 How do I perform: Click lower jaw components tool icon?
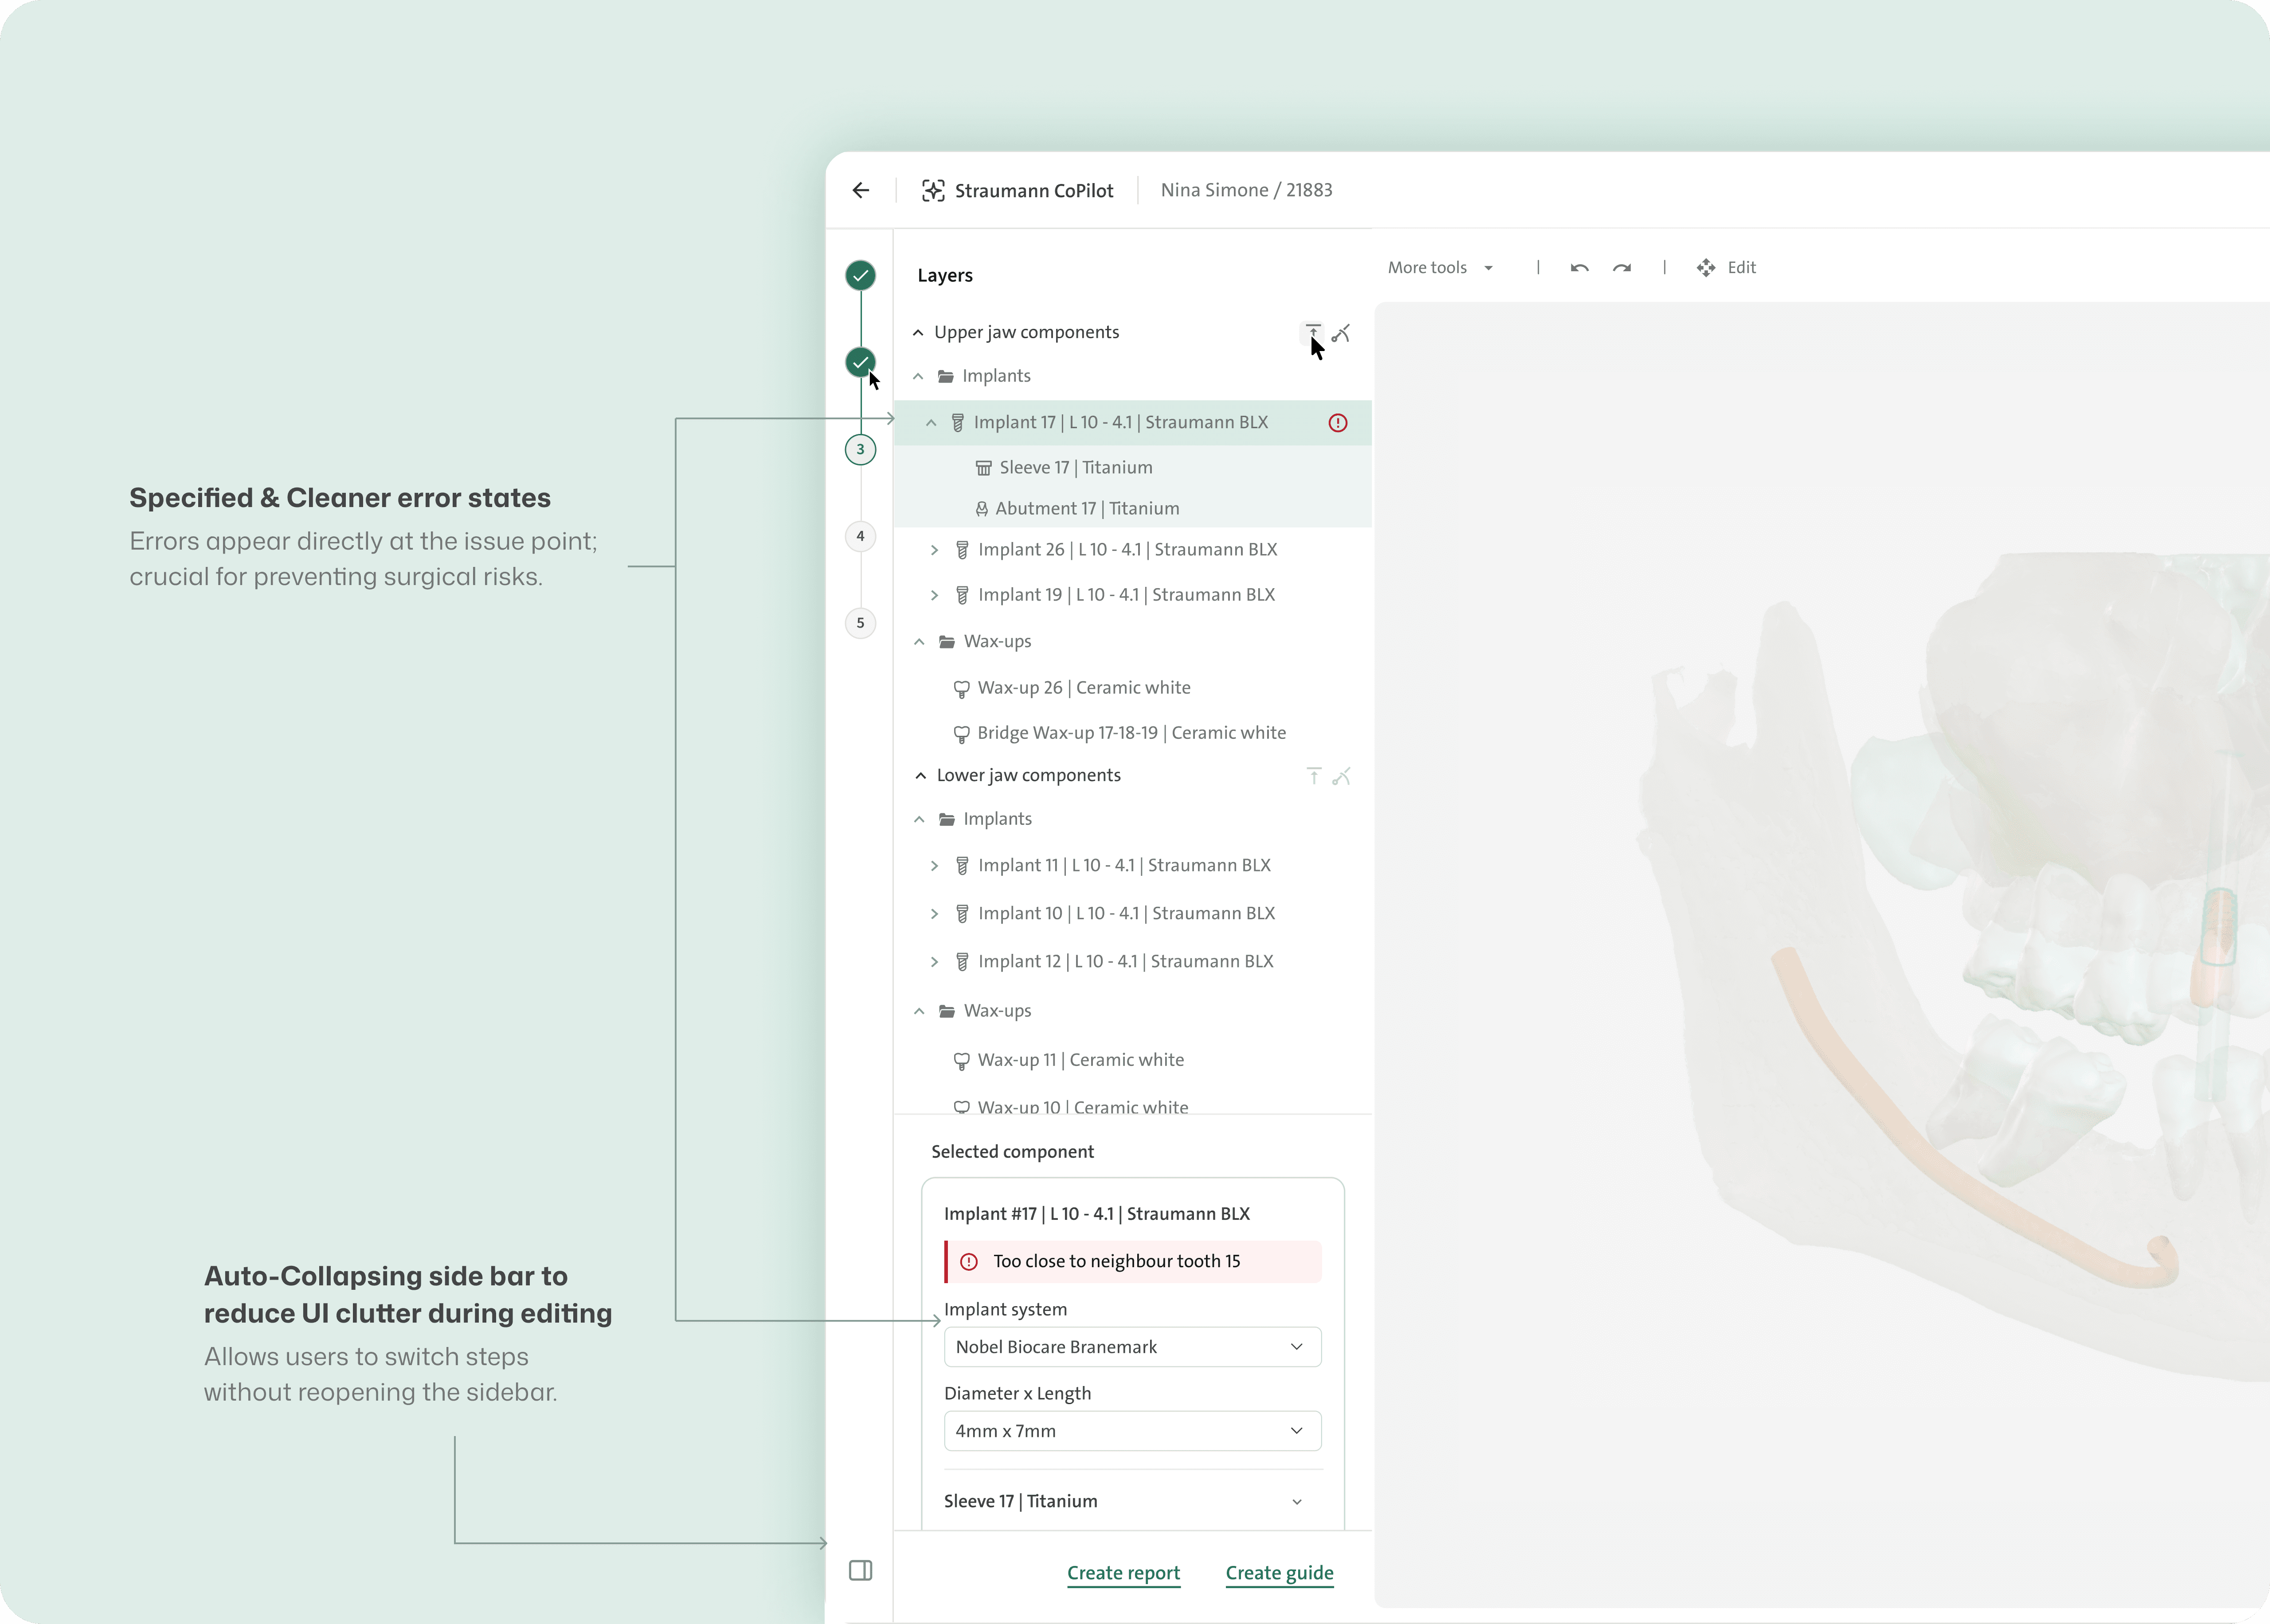click(x=1342, y=776)
